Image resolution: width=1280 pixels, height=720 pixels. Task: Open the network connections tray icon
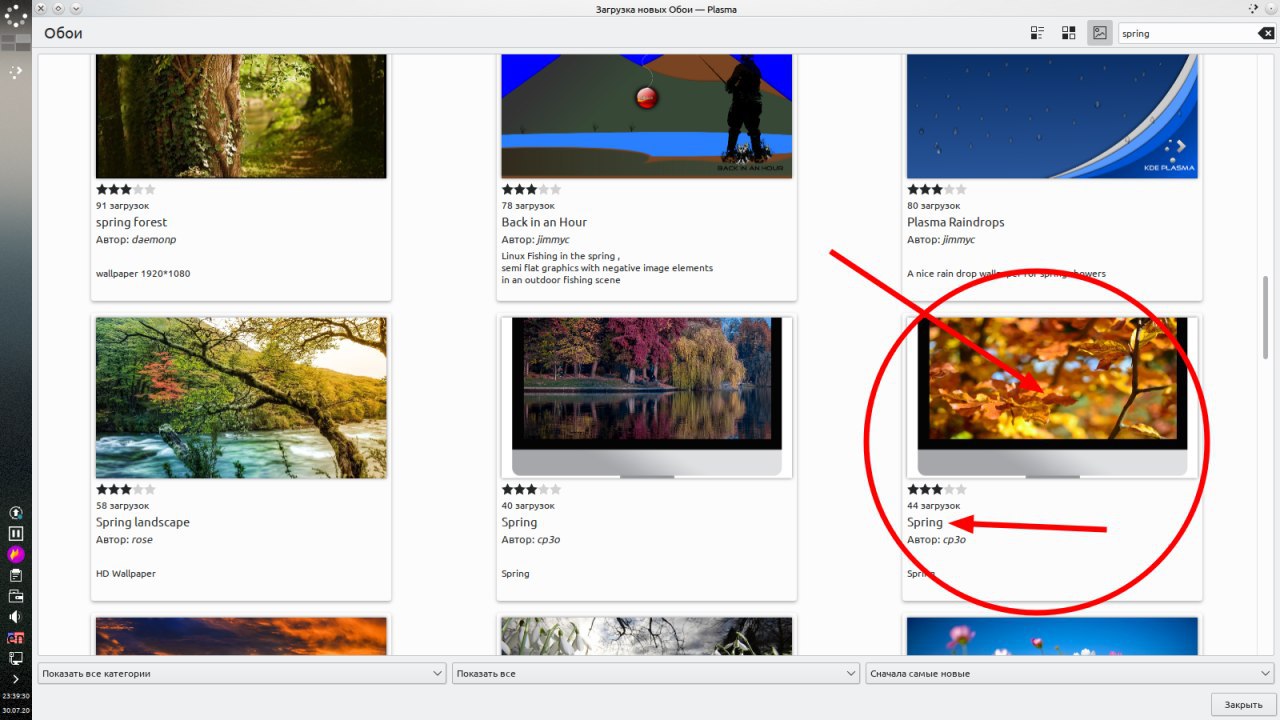tap(16, 658)
